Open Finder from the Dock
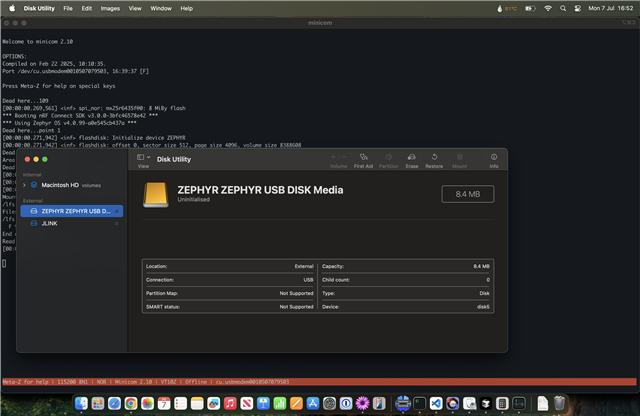The height and width of the screenshot is (416, 640). [x=81, y=403]
